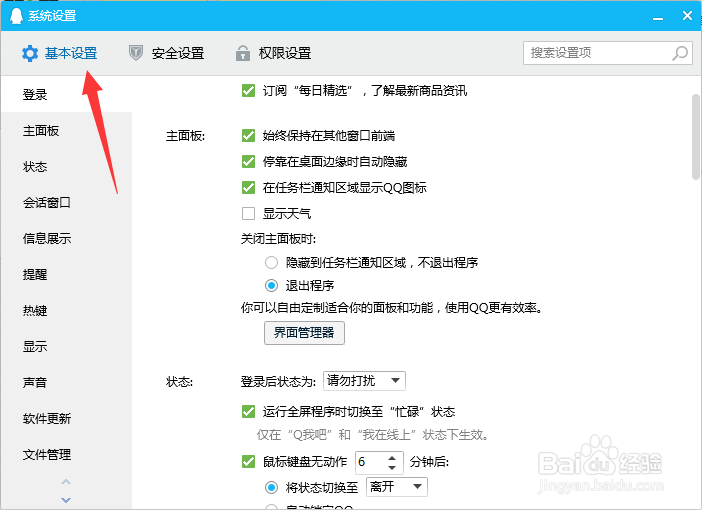Toggle 运行全屏程序时切换至忙碌 checkbox
702x510 pixels.
click(x=248, y=411)
